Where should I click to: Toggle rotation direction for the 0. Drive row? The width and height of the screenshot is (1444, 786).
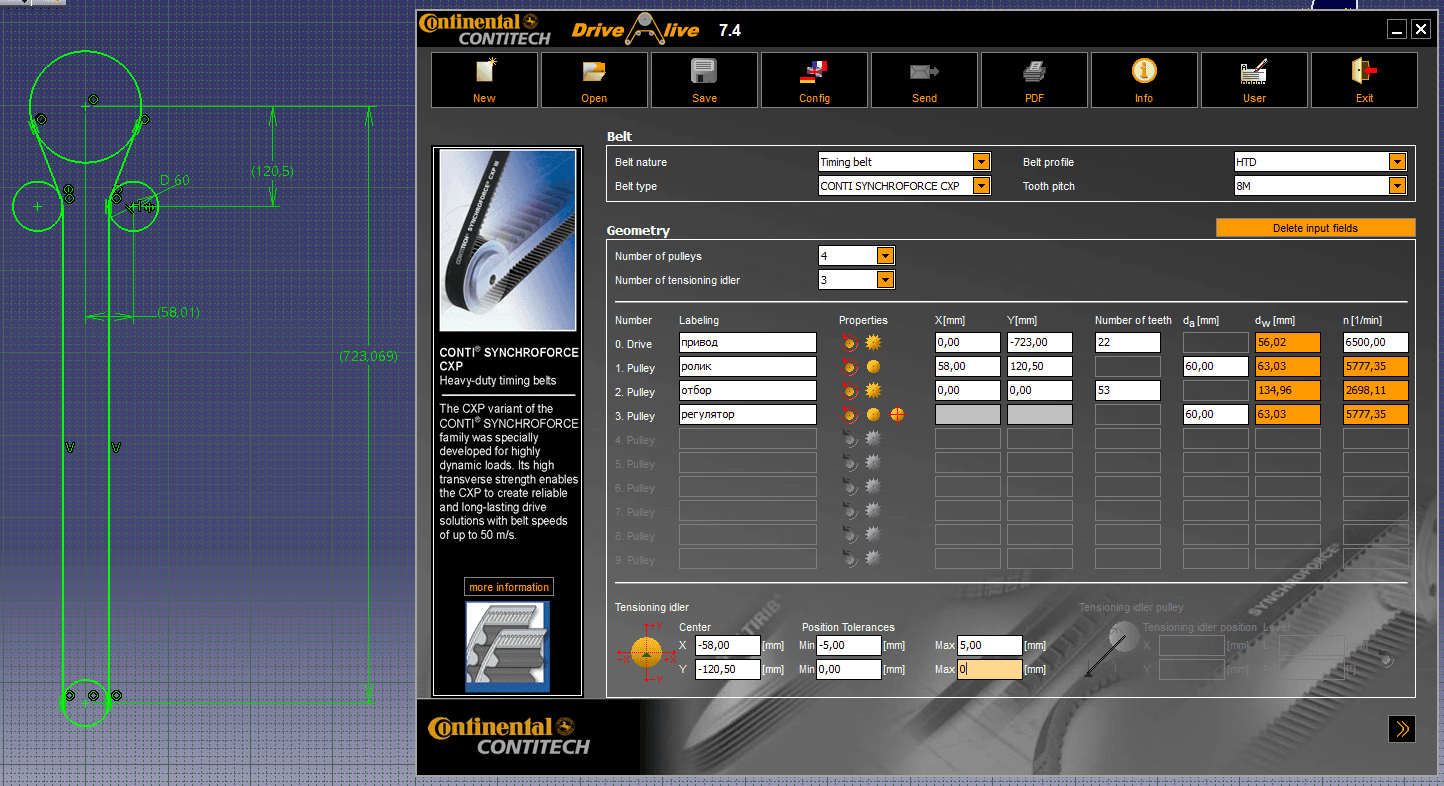[x=850, y=343]
